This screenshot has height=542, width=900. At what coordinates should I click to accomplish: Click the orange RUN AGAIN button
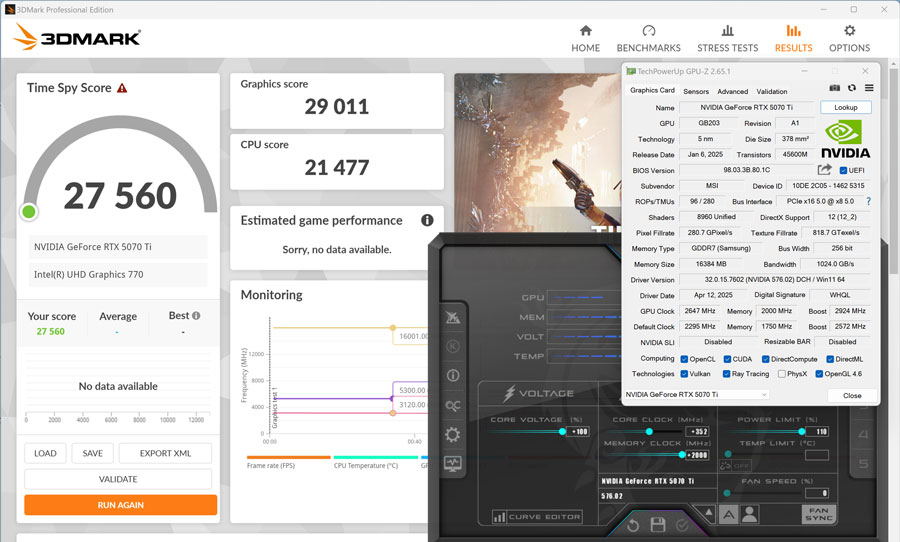(121, 505)
